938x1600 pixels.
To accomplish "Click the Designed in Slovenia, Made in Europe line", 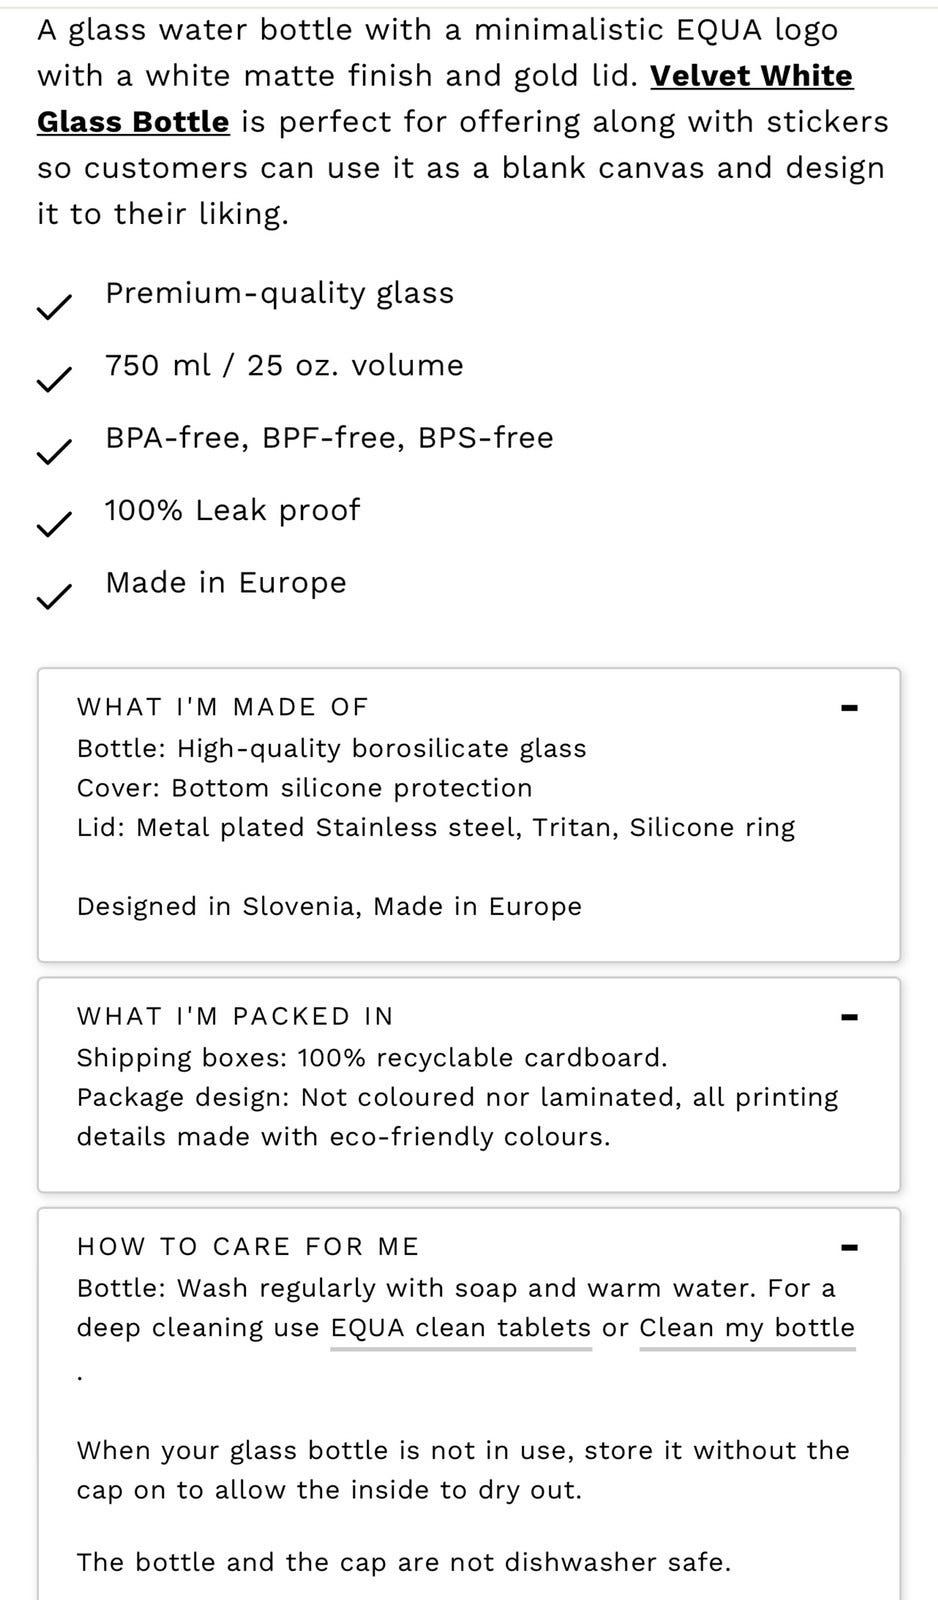I will tap(329, 906).
